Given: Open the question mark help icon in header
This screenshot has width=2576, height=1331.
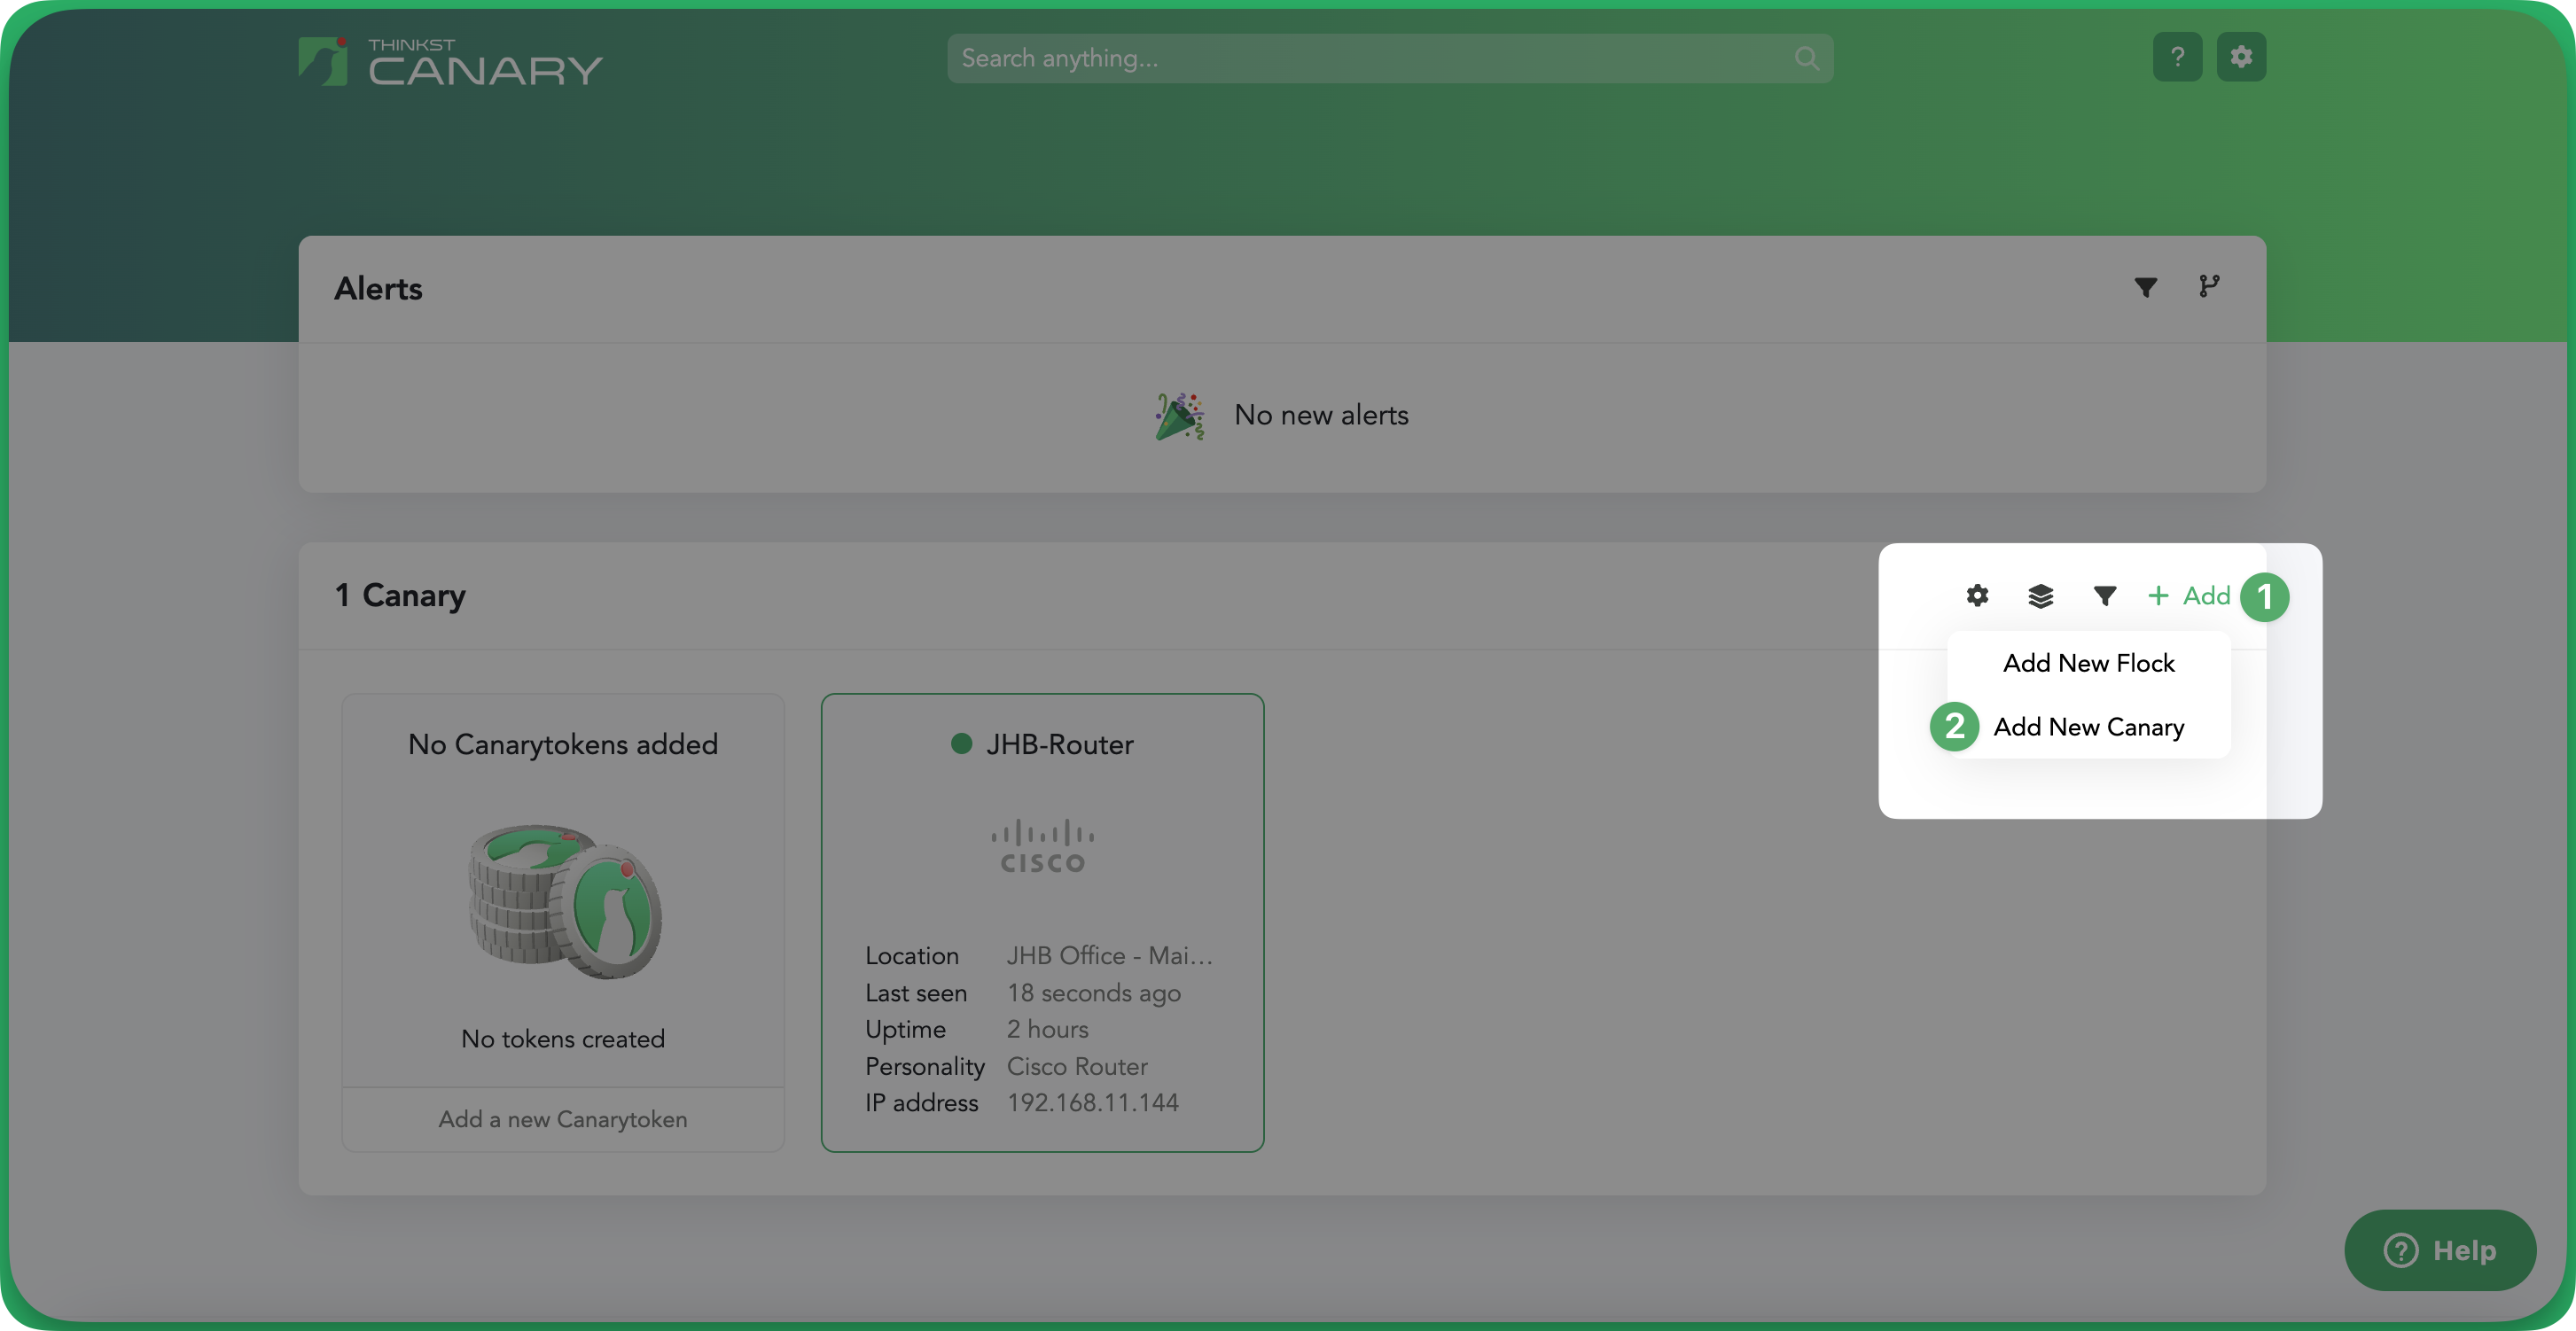Looking at the screenshot, I should (2177, 57).
